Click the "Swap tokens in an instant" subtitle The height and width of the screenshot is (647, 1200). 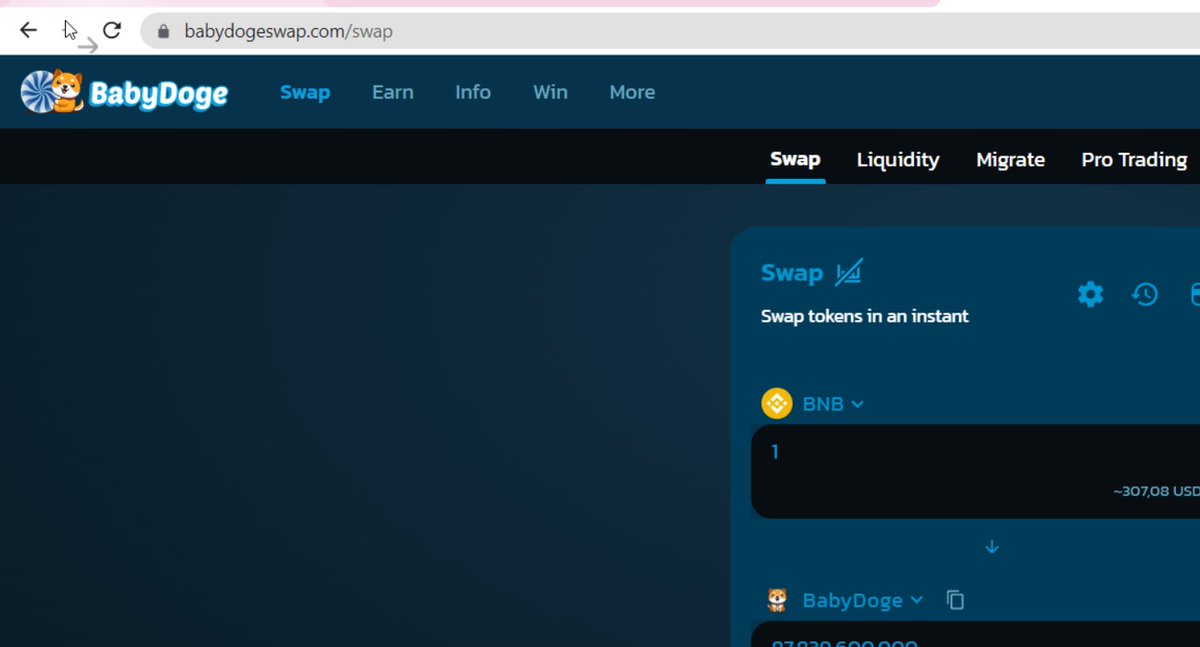point(865,316)
